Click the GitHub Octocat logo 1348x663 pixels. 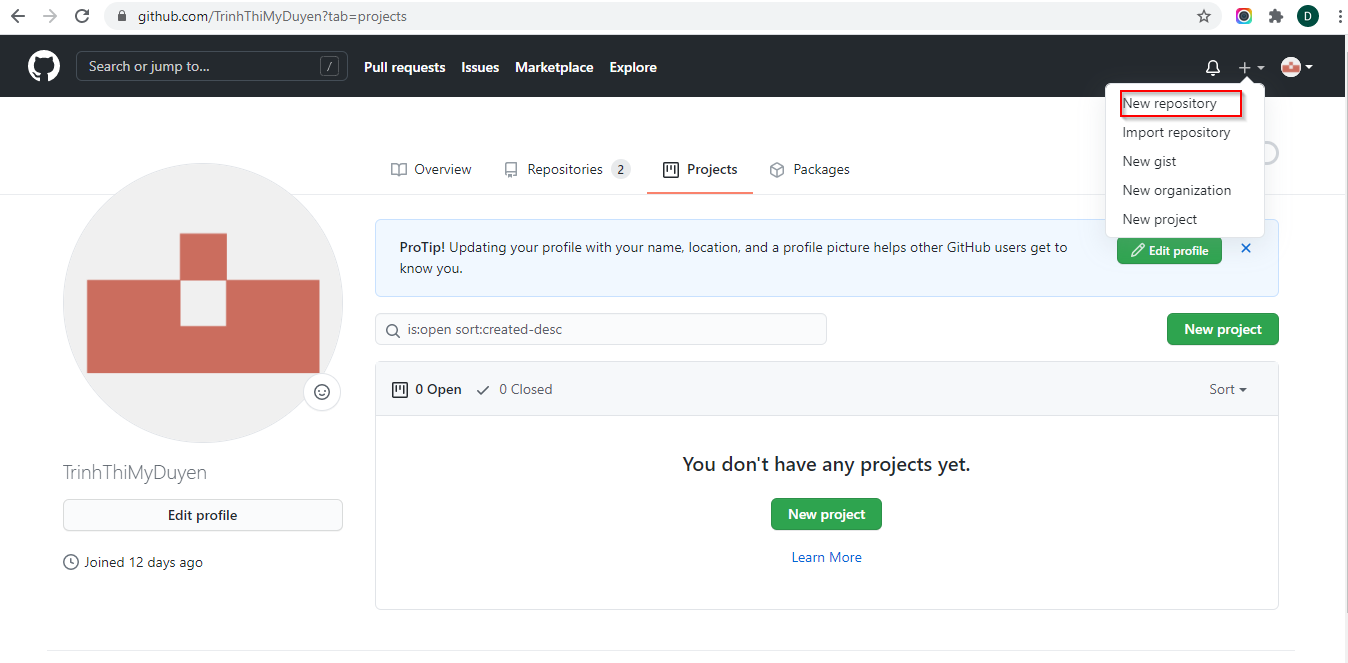coord(44,67)
